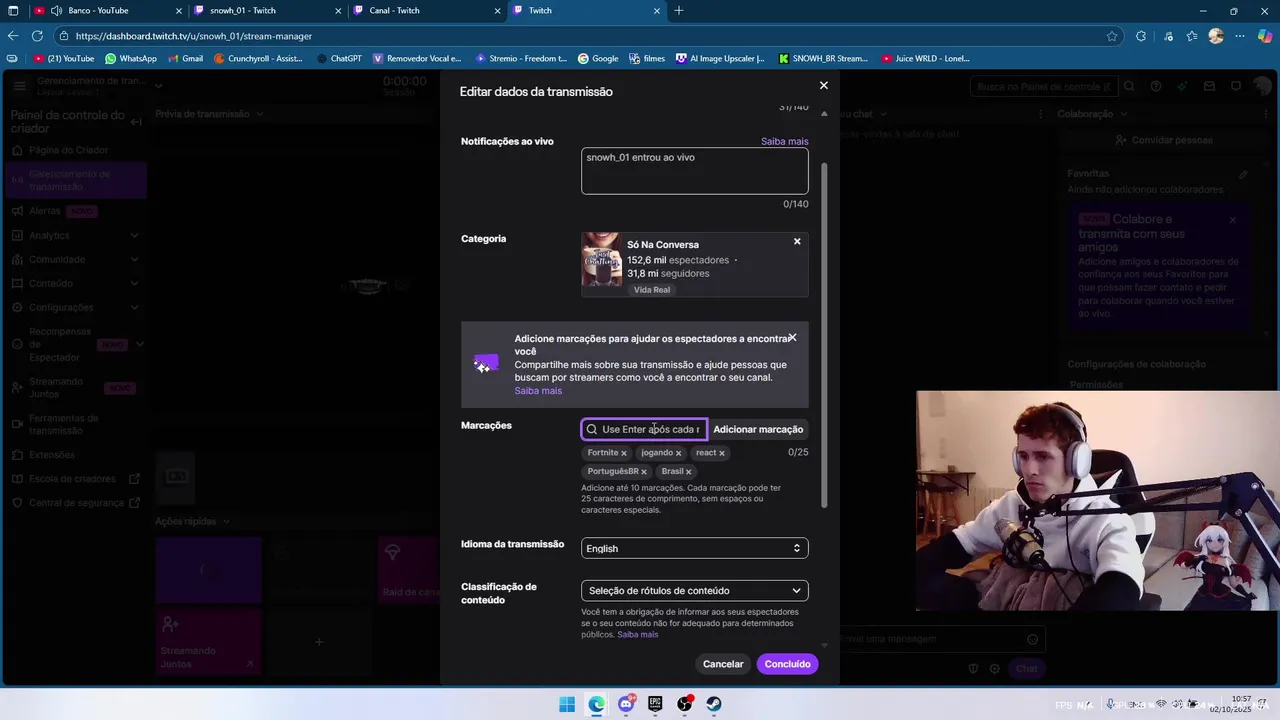Open Saiba mais link under content classification
The image size is (1280, 720).
638,634
